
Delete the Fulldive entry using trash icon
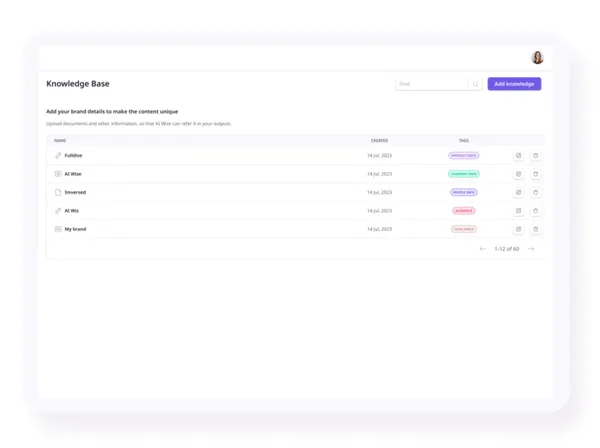coord(535,156)
